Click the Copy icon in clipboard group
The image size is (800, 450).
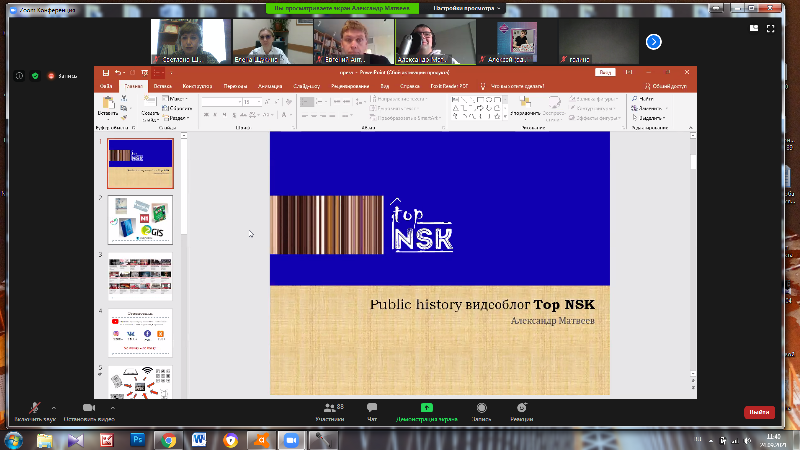(124, 108)
